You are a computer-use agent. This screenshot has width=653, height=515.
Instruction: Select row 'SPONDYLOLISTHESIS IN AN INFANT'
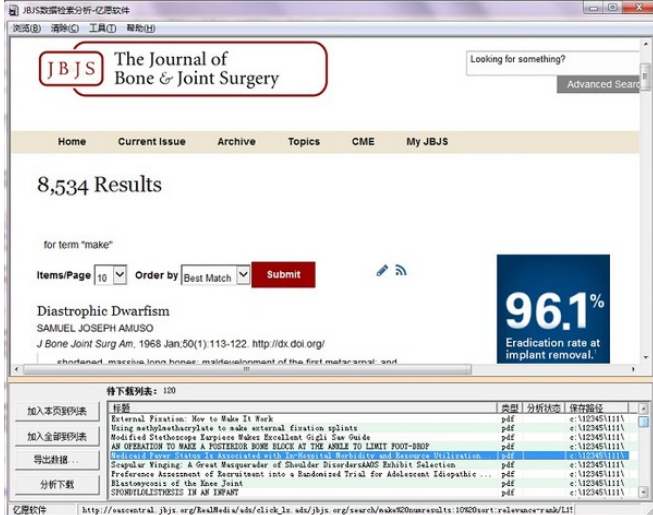[x=369, y=492]
